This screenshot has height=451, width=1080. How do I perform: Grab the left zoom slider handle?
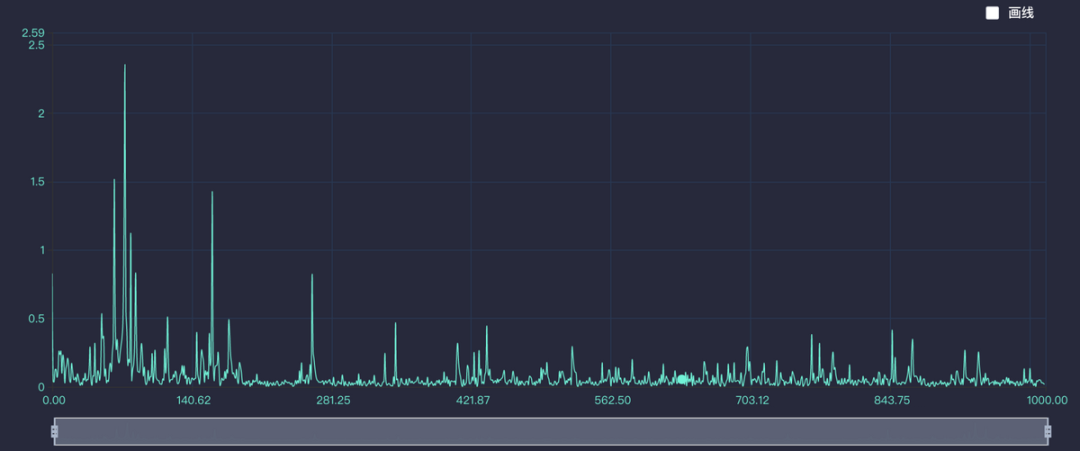[x=54, y=432]
